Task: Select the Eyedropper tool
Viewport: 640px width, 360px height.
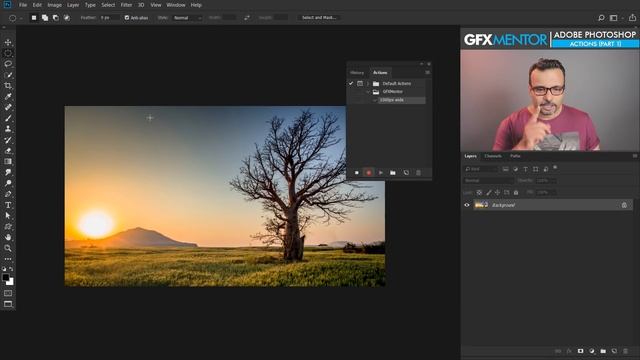Action: point(8,97)
